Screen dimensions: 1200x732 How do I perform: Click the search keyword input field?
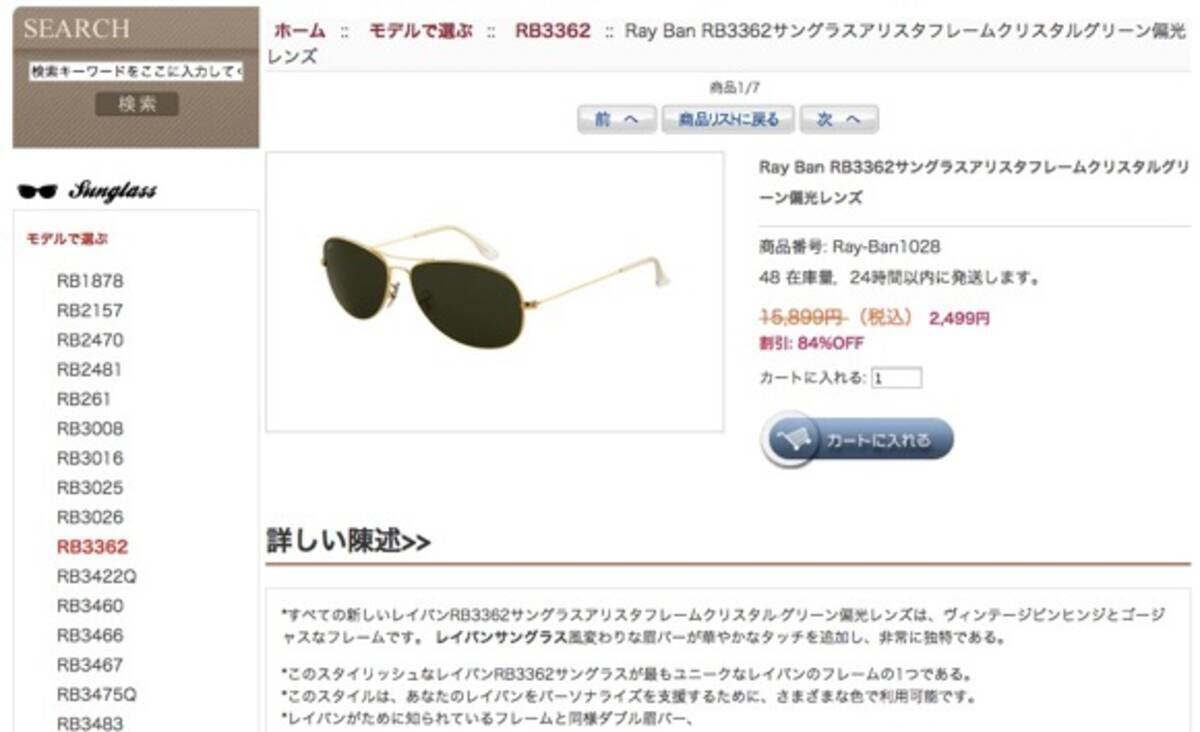point(136,72)
